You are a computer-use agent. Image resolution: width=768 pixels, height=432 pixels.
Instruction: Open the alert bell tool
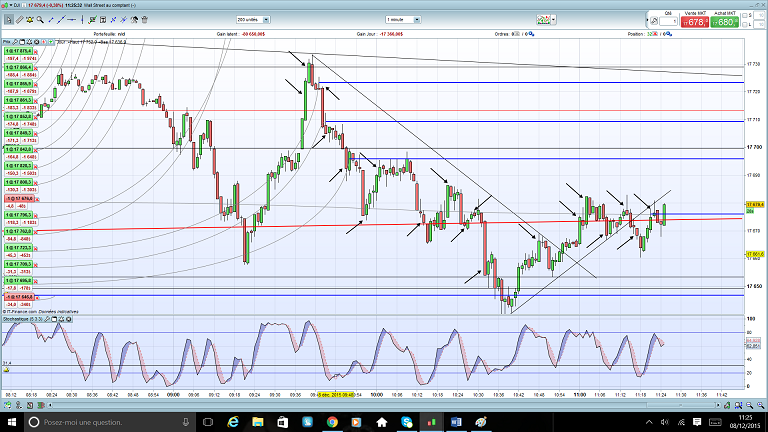click(30, 20)
